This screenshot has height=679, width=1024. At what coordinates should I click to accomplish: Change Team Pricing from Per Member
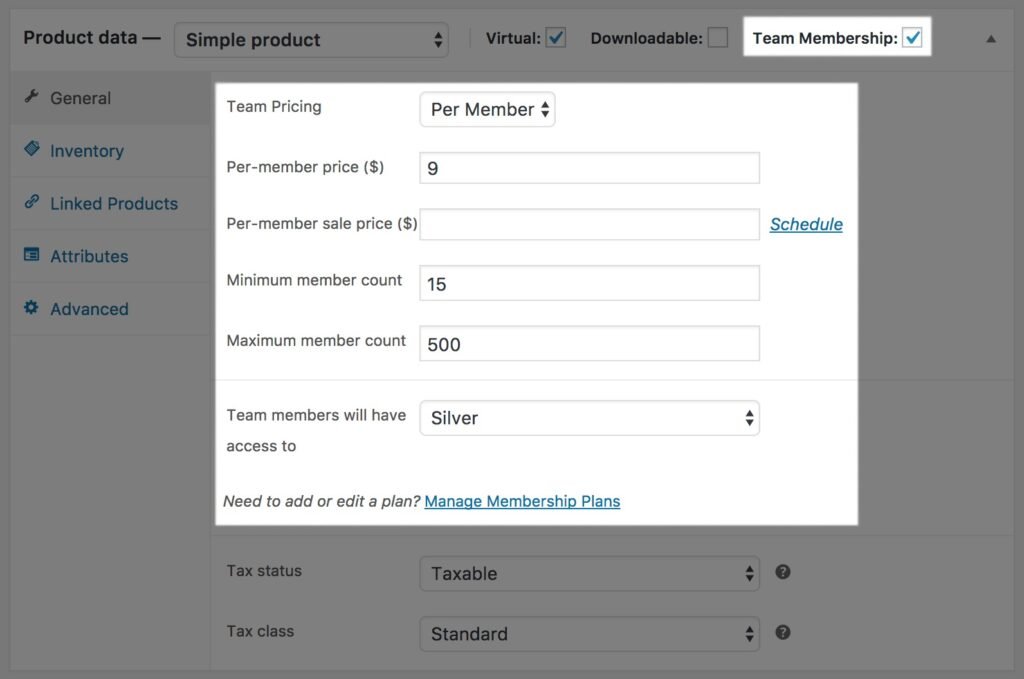click(x=487, y=109)
